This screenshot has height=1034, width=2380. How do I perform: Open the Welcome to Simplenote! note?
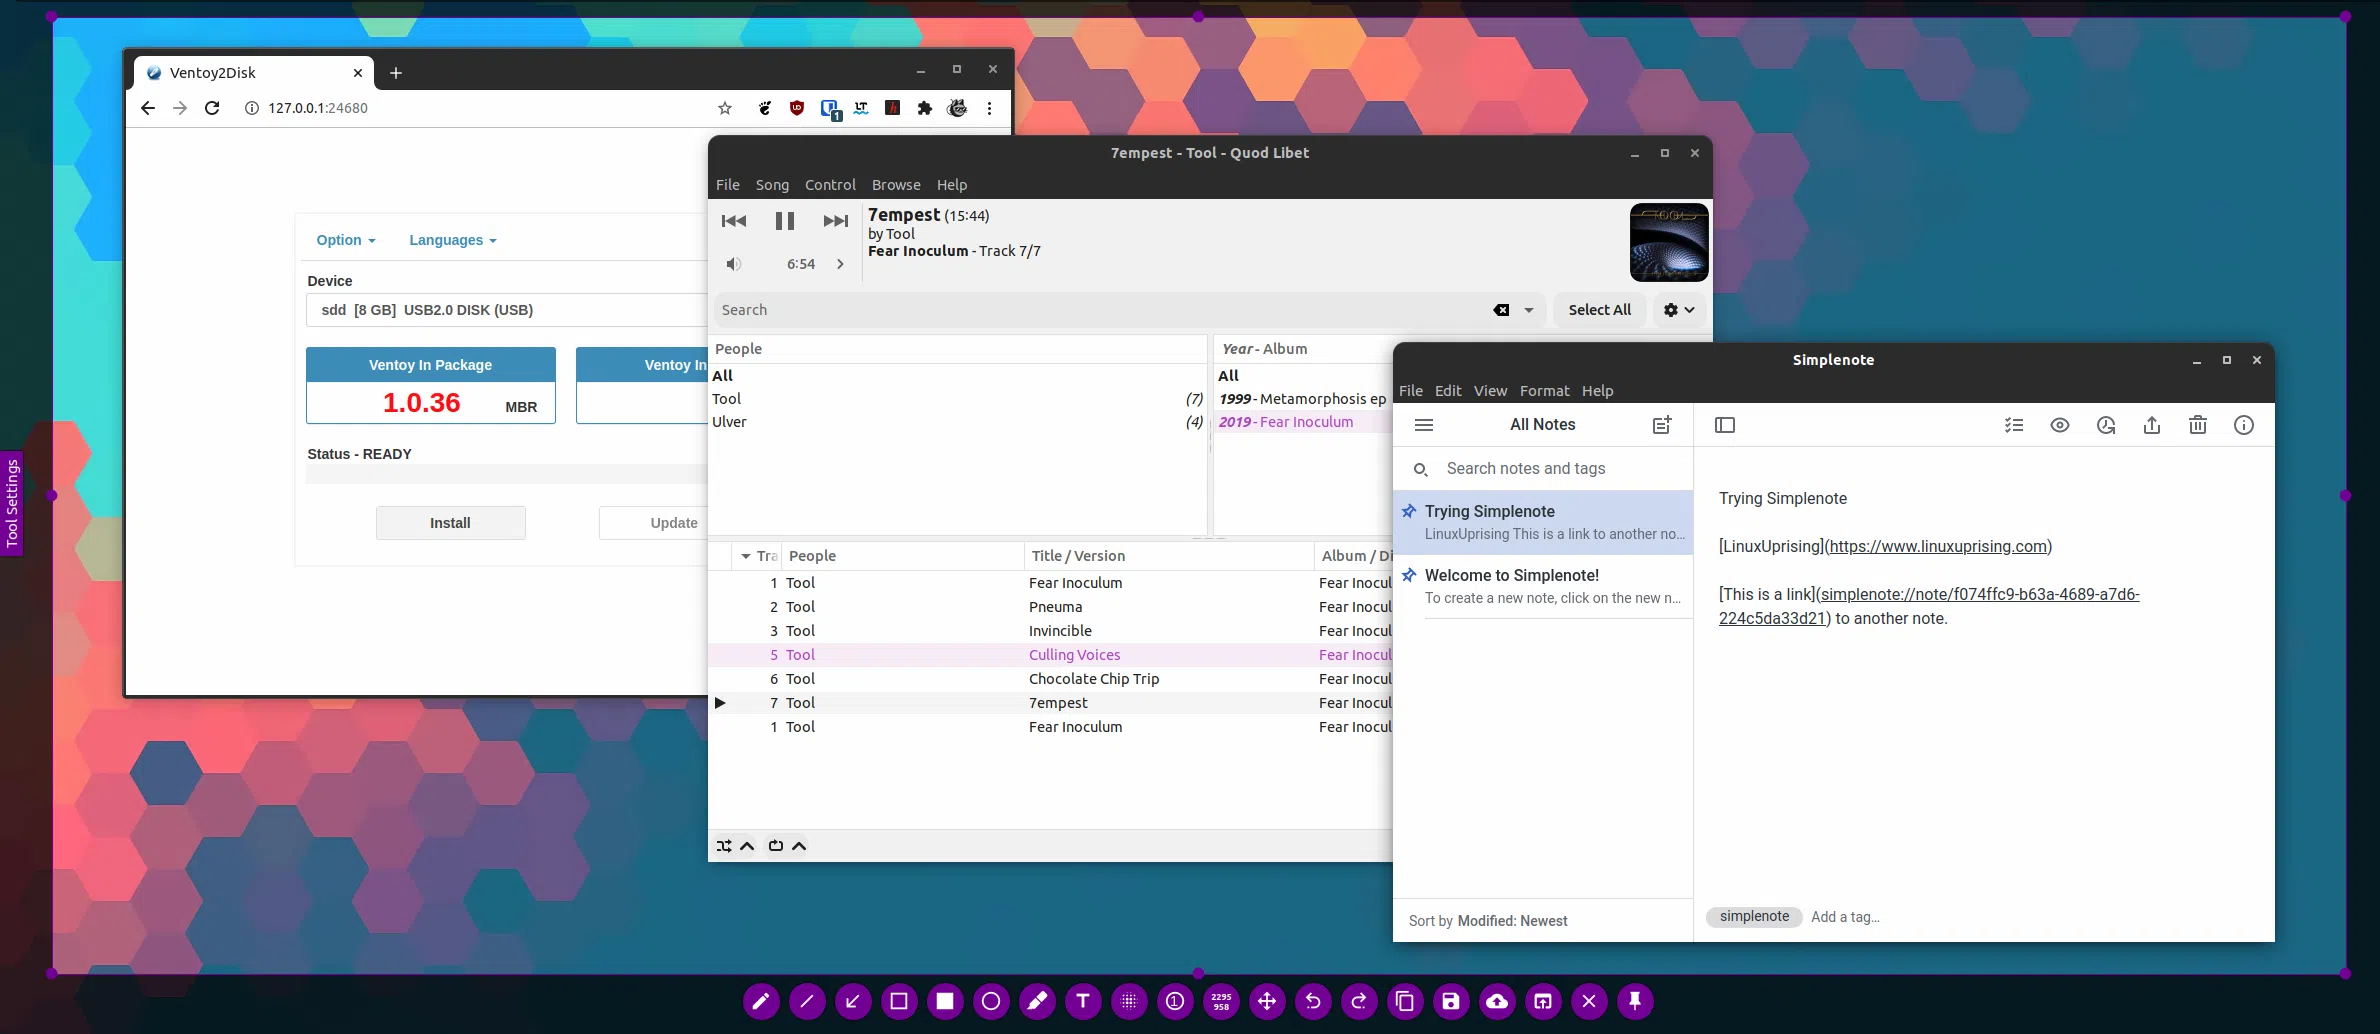coord(1543,586)
